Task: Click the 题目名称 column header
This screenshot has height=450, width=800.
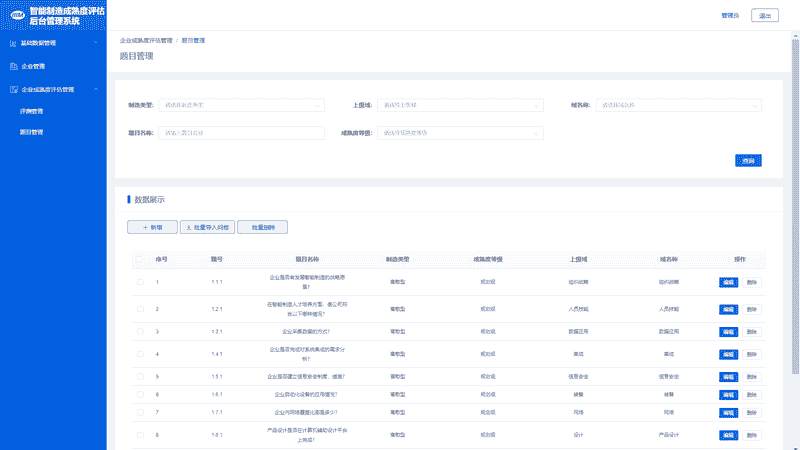Action: (x=307, y=259)
